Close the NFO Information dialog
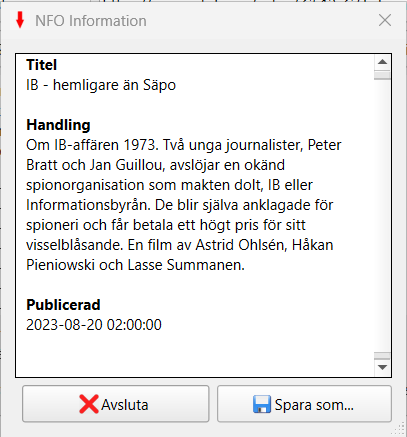The width and height of the screenshot is (407, 437). coord(385,20)
